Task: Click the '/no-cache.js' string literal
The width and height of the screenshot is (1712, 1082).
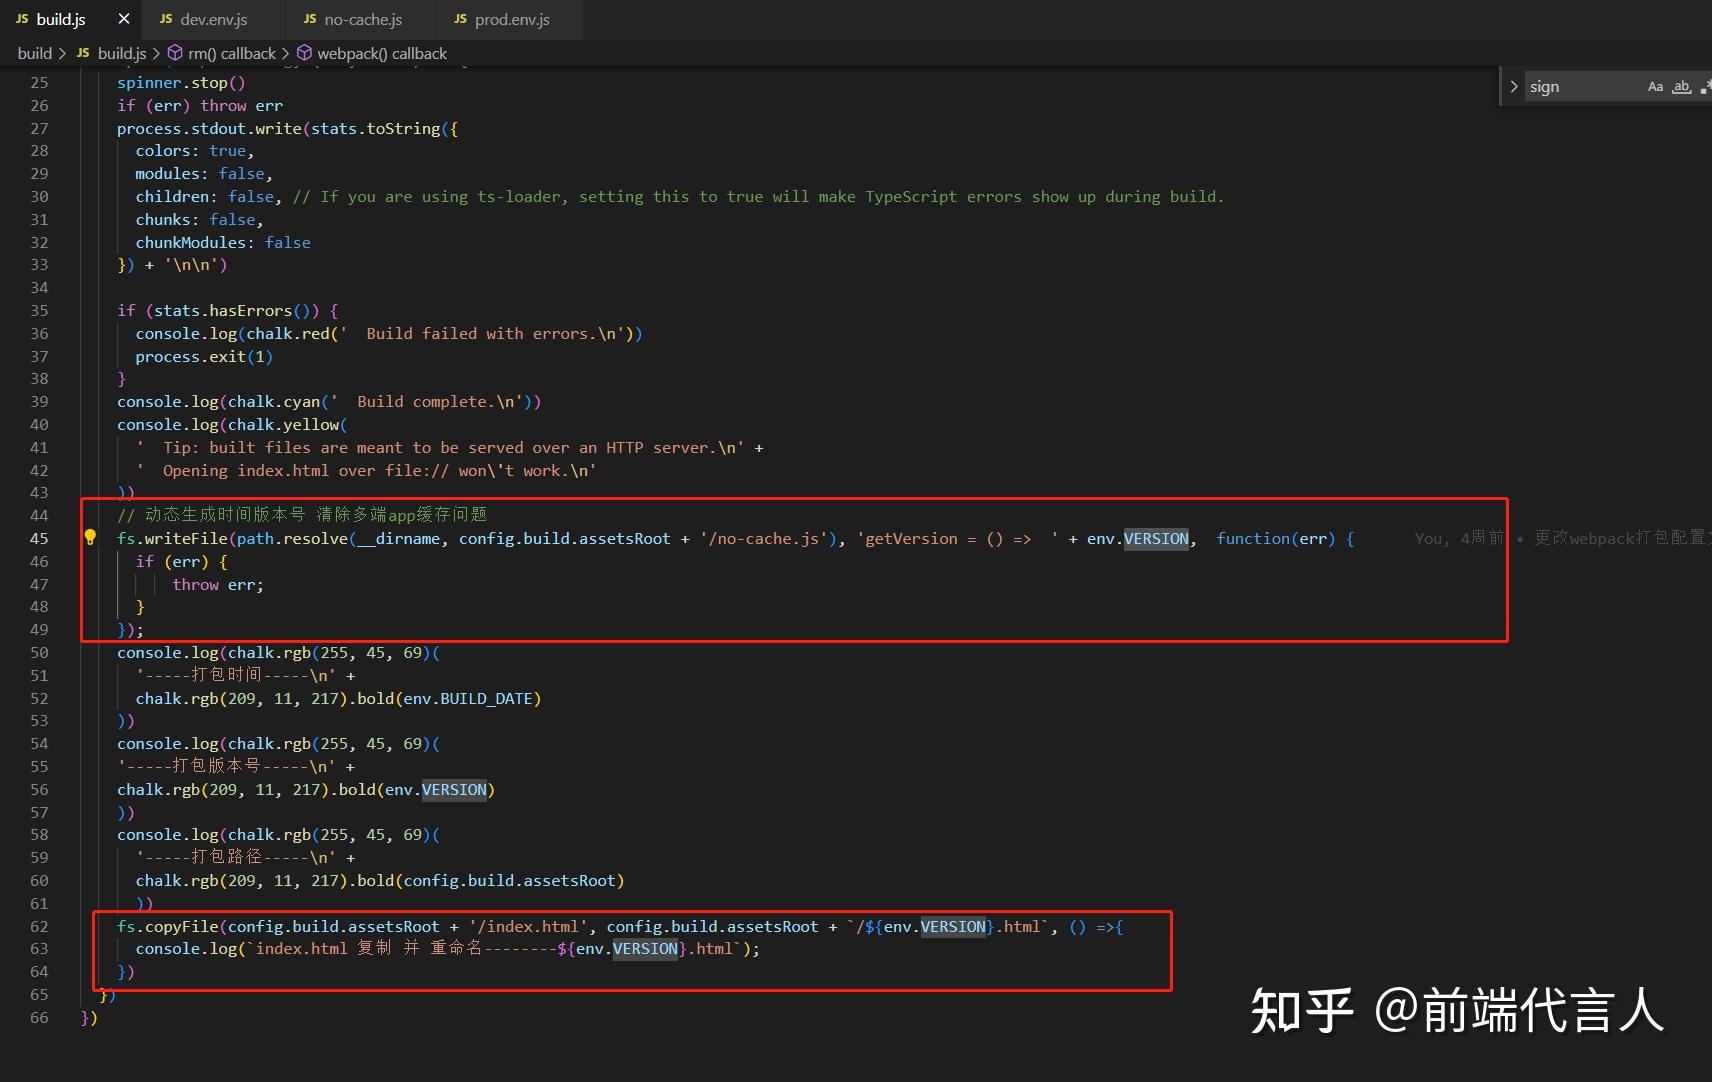Action: 764,538
